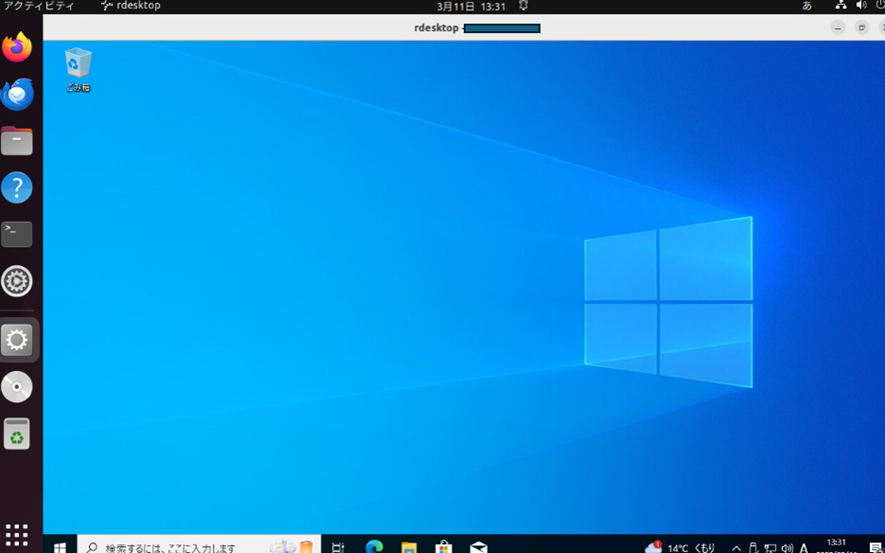885x553 pixels.
Task: Show Applications grid in Ubuntu dock
Action: point(17,534)
